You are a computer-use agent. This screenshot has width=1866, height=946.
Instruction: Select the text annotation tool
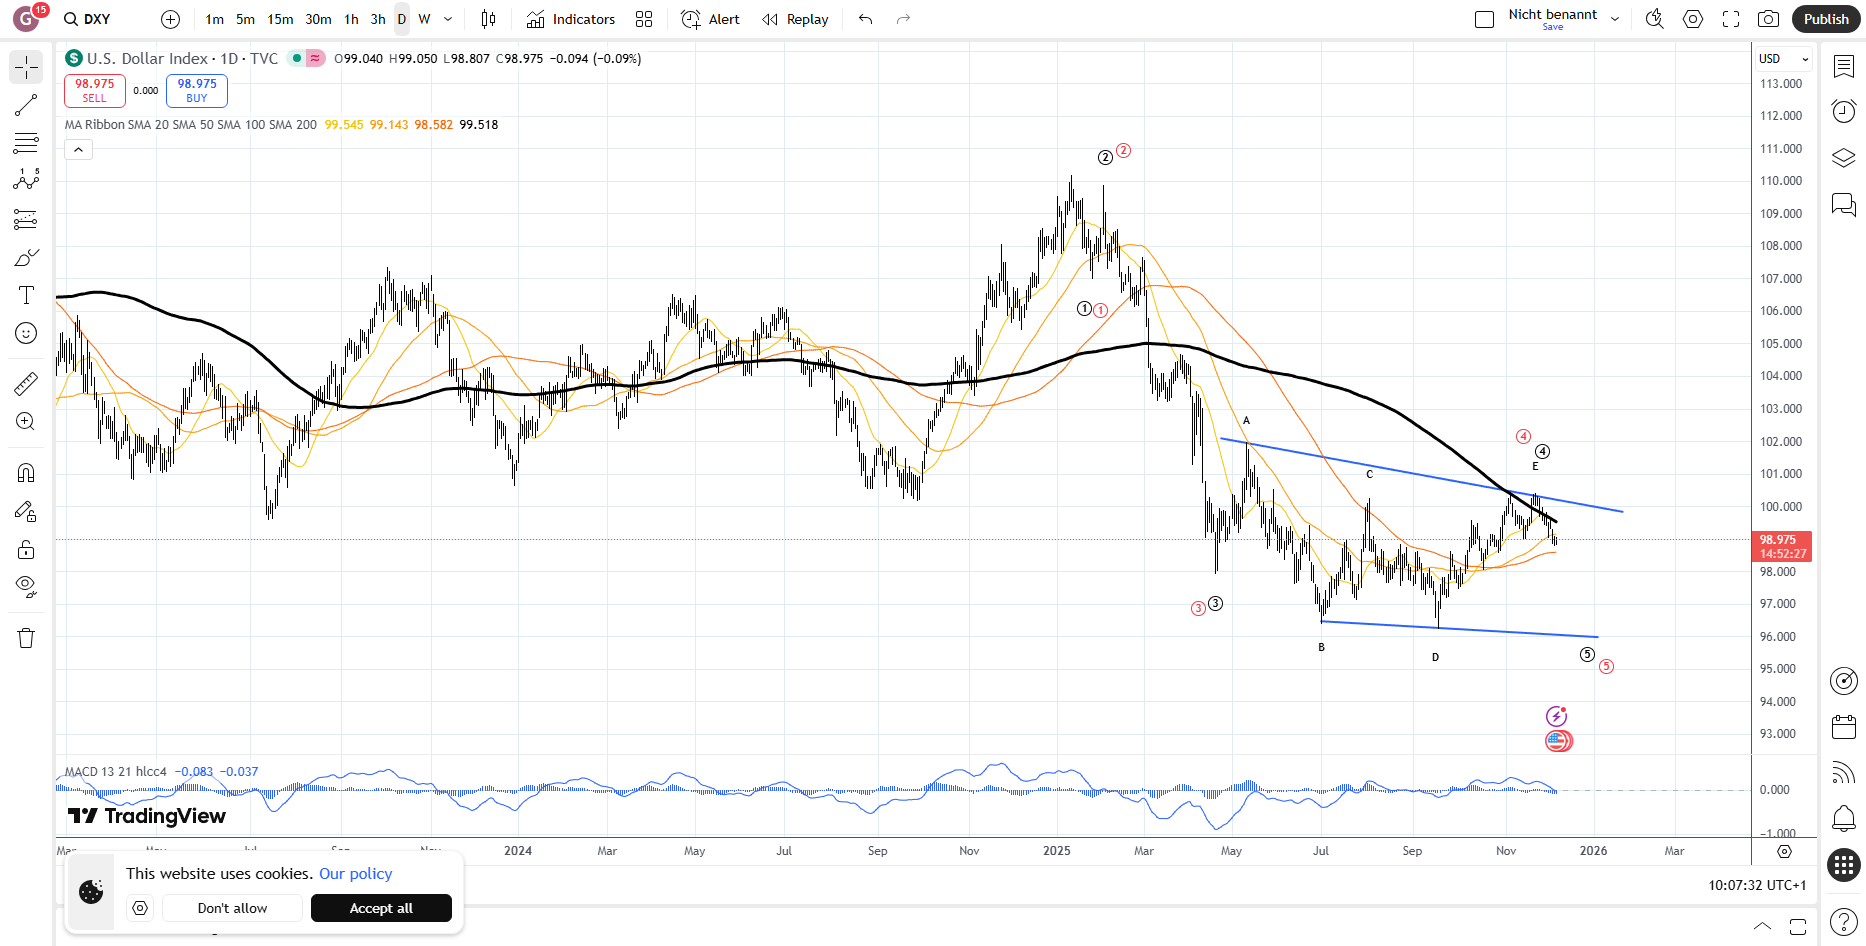click(x=26, y=295)
